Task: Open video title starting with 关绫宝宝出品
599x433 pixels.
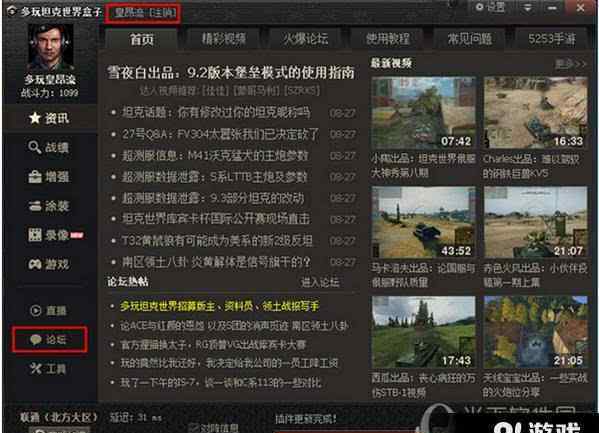Action: pos(535,385)
